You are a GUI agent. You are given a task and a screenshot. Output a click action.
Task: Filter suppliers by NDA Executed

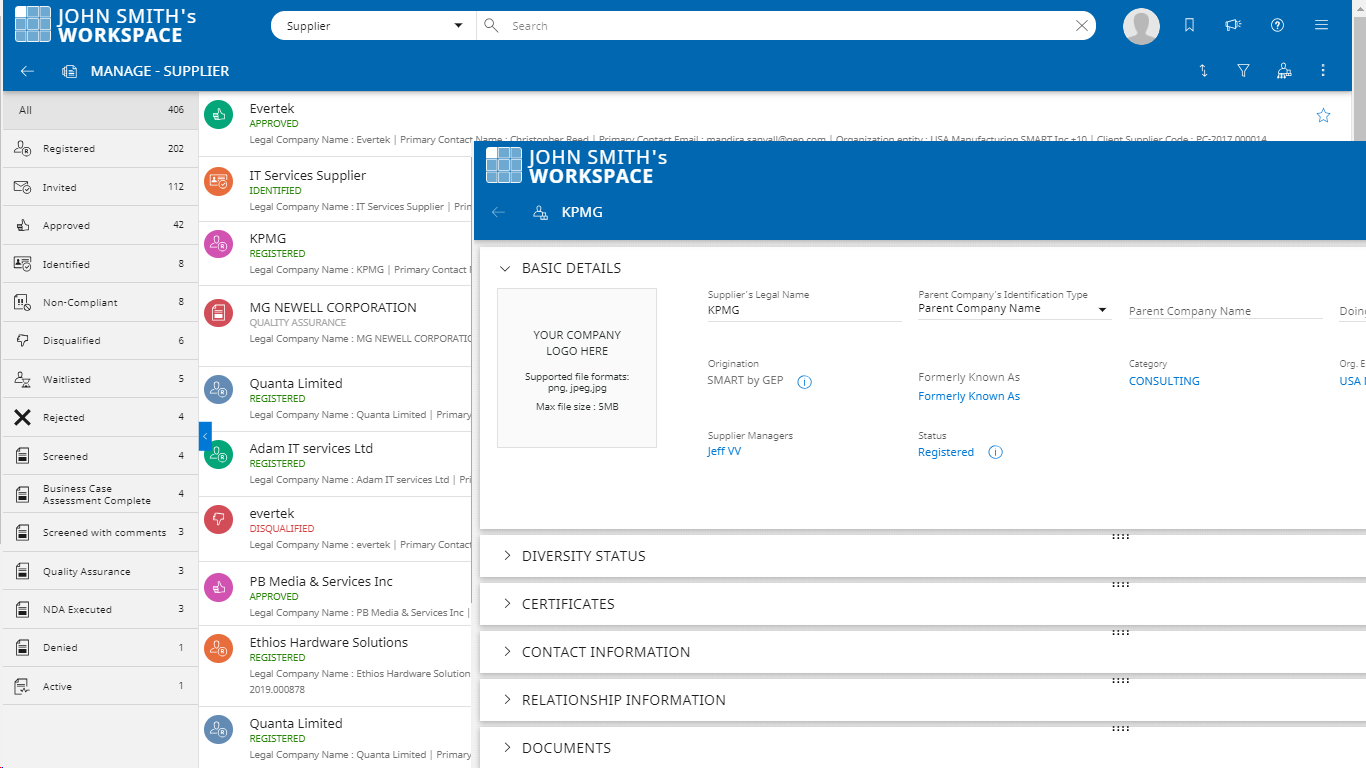[100, 609]
